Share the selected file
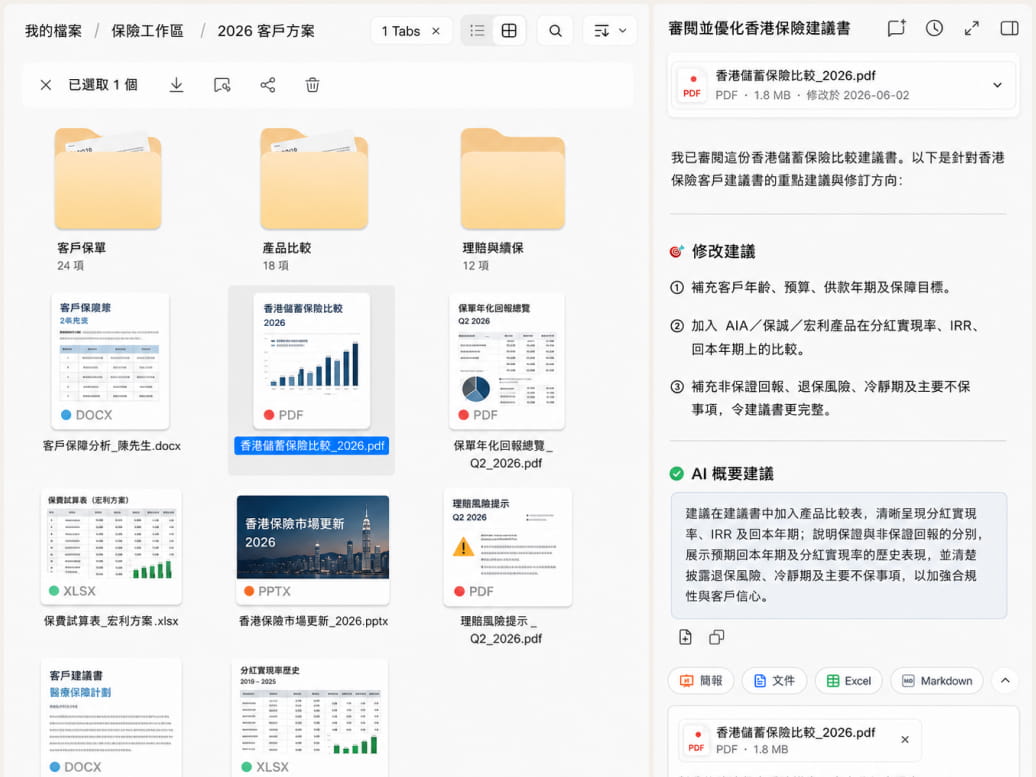Screen dimensions: 1036x777 point(268,85)
